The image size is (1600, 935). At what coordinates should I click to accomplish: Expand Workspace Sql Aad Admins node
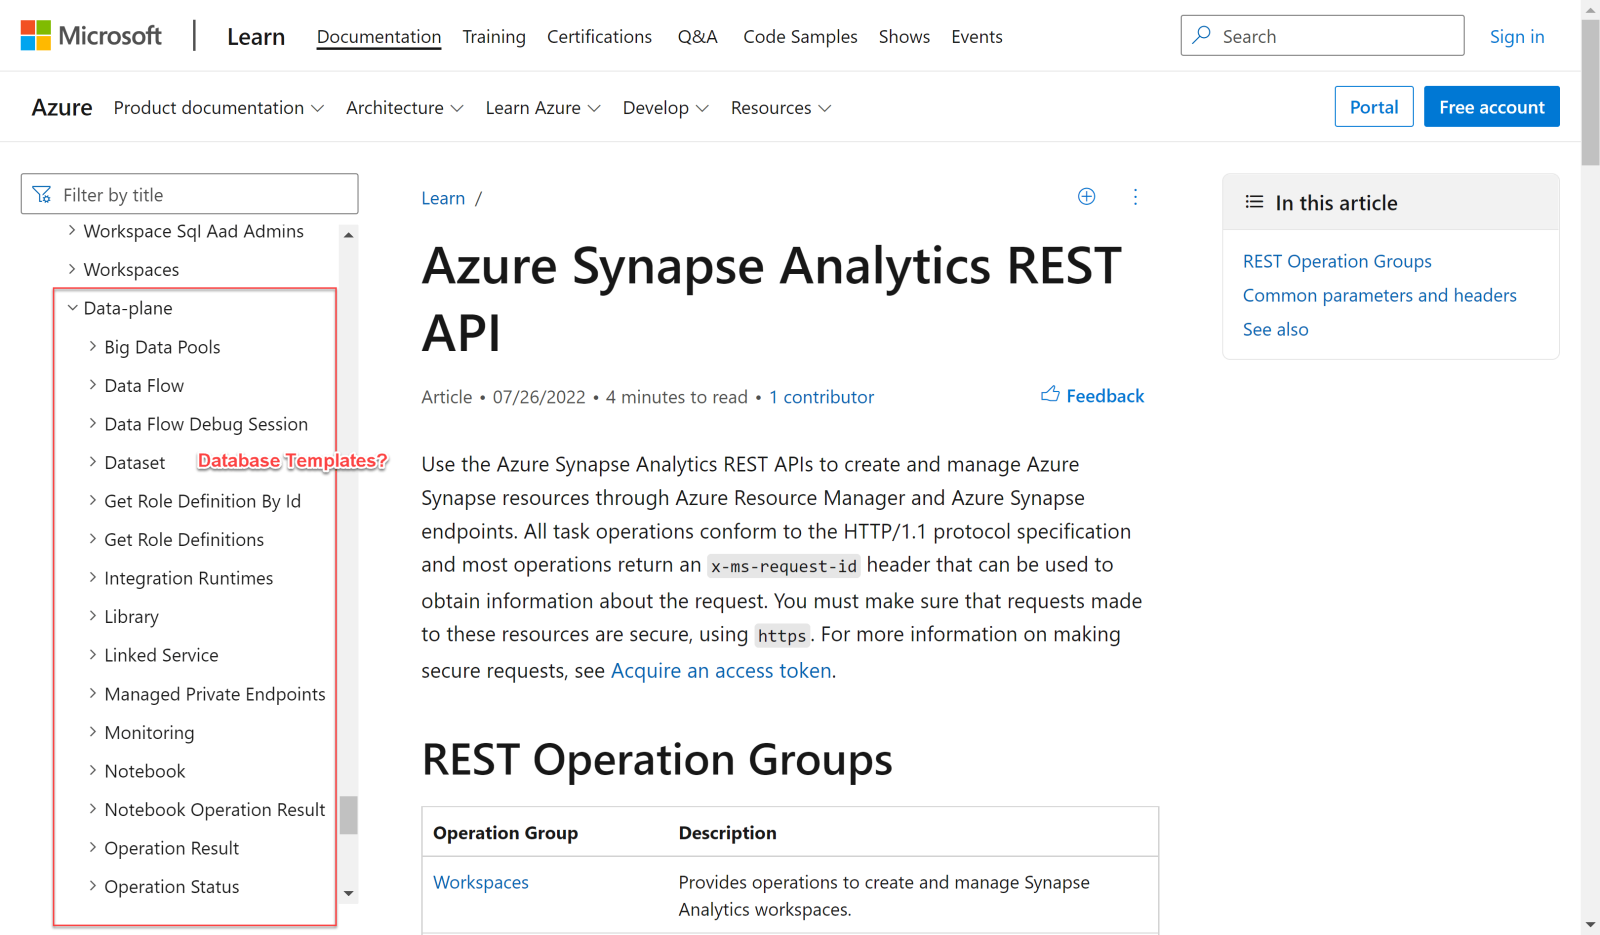72,231
